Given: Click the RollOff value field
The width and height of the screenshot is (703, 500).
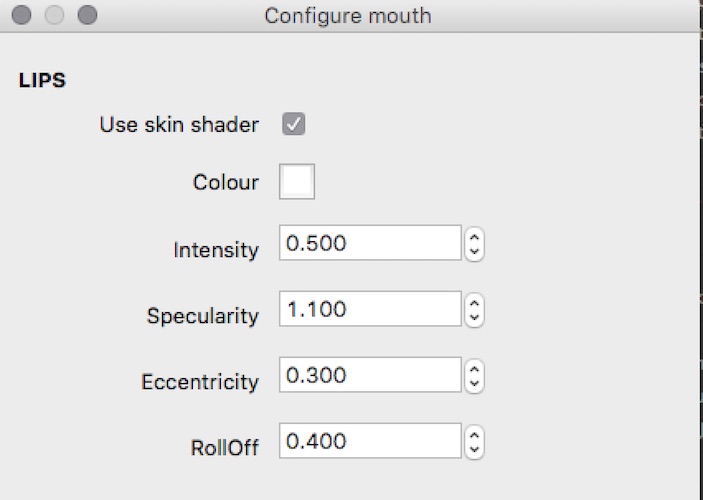Looking at the screenshot, I should (370, 441).
